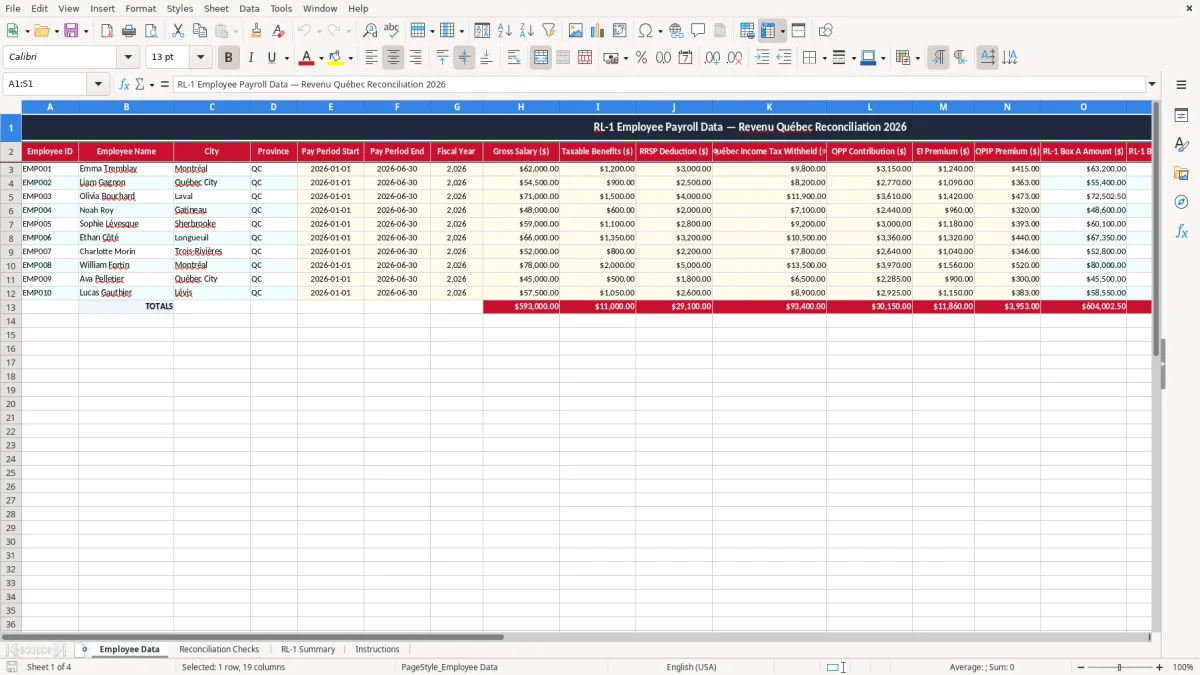
Task: Click the Cut scissors icon
Action: click(178, 31)
